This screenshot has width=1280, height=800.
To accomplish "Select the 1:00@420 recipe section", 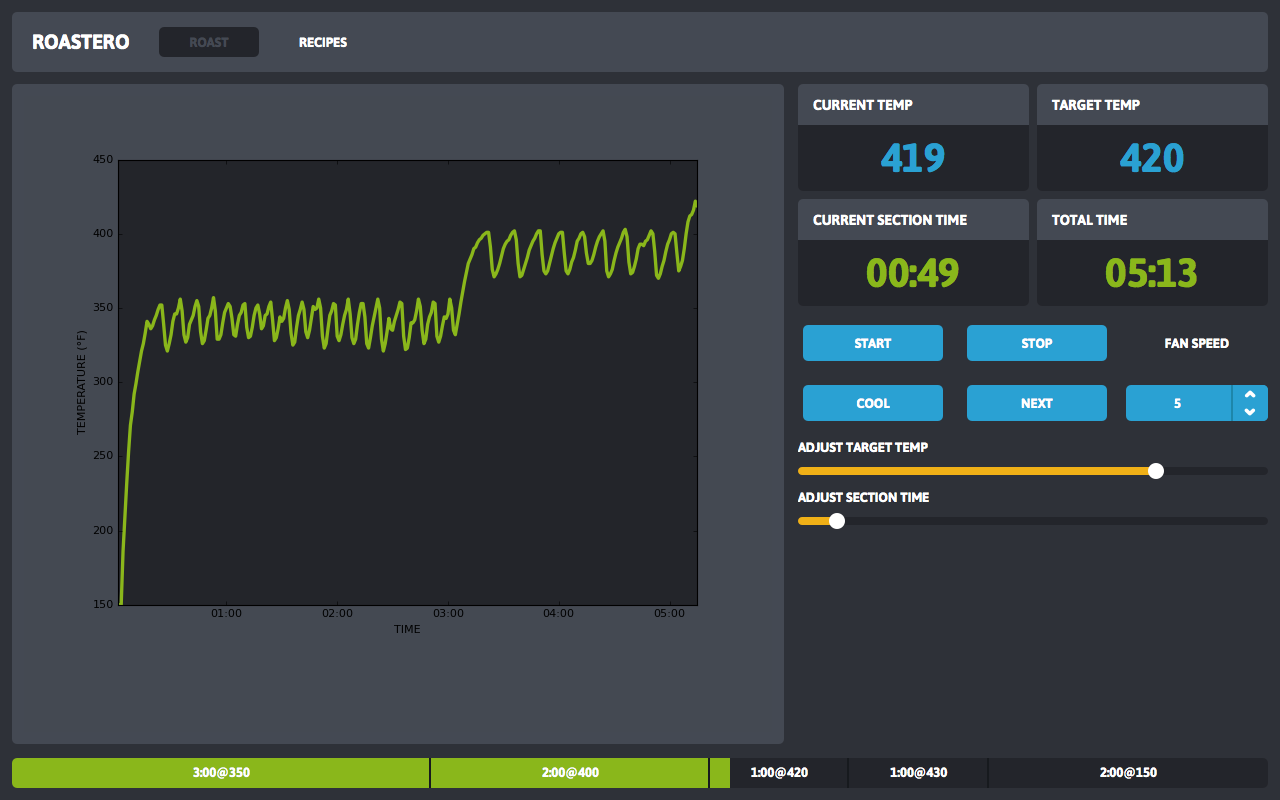I will point(779,773).
